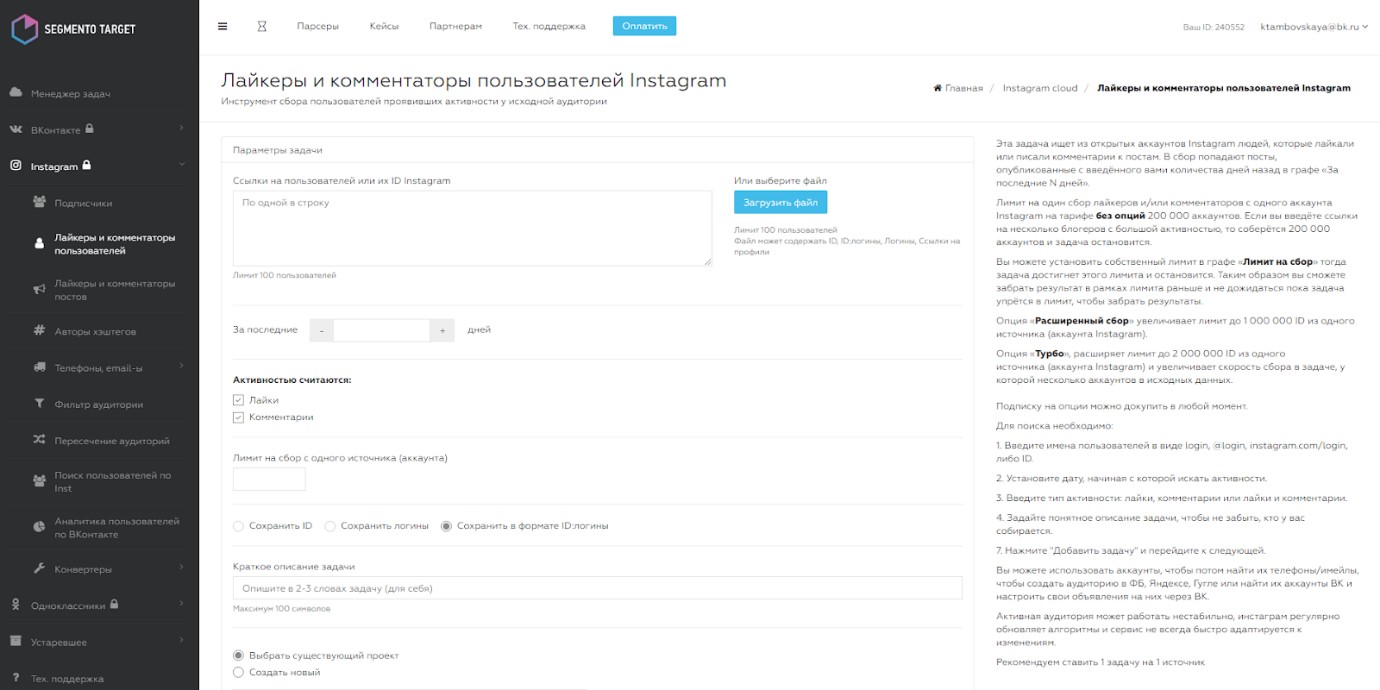The height and width of the screenshot is (690, 1380).
Task: Click the Оплатить button
Action: pyautogui.click(x=644, y=26)
